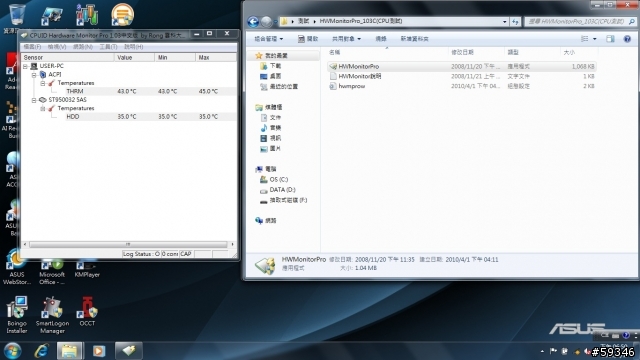Image resolution: width=640 pixels, height=360 pixels.
Task: Open the 檢視(V) menu in Hardware Monitor
Action: [57, 47]
